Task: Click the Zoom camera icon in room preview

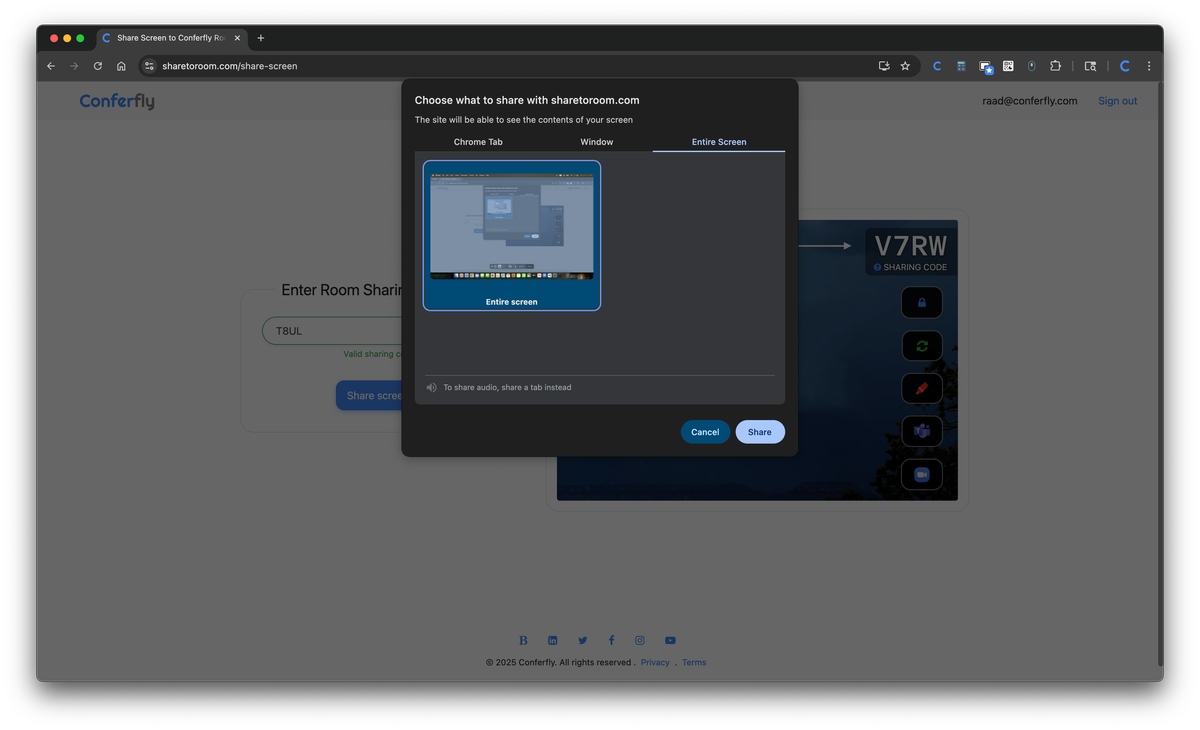Action: (x=922, y=474)
